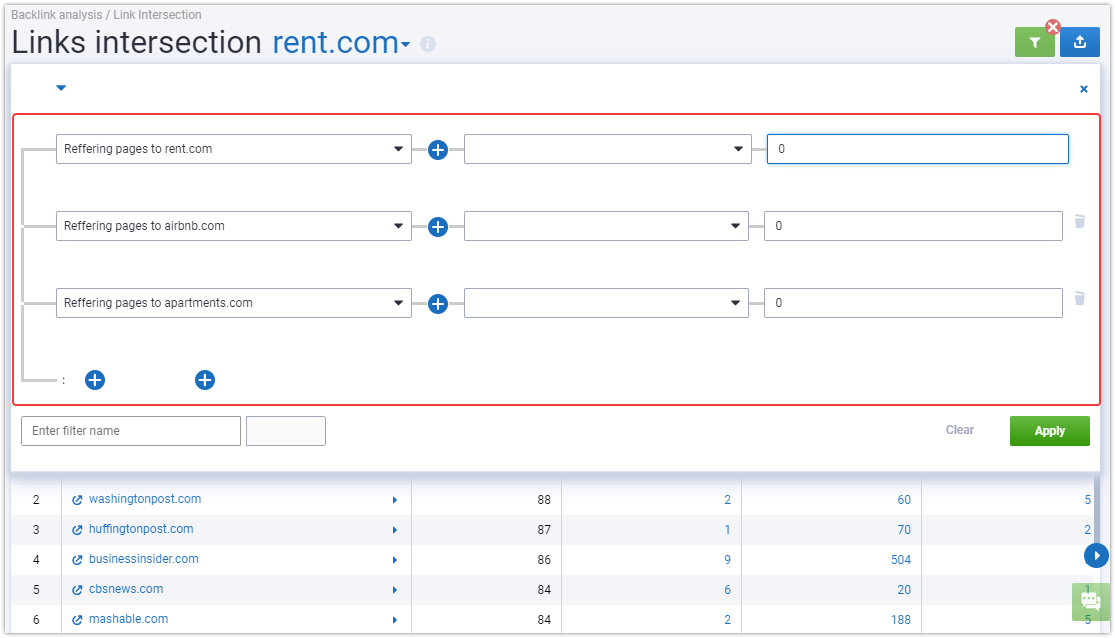Close the filter panel with blue X

[1084, 89]
